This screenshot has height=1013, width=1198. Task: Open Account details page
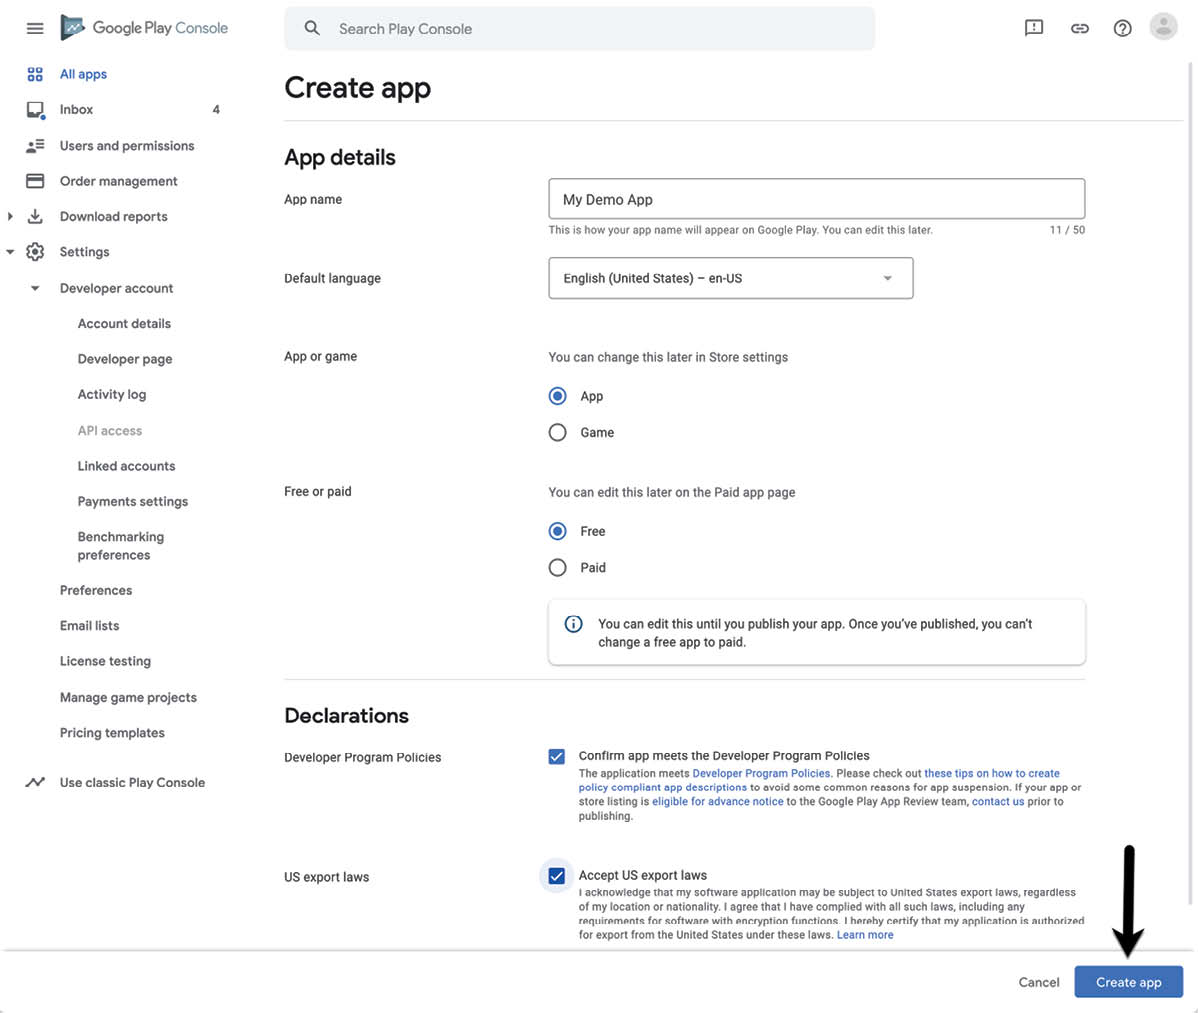125,323
